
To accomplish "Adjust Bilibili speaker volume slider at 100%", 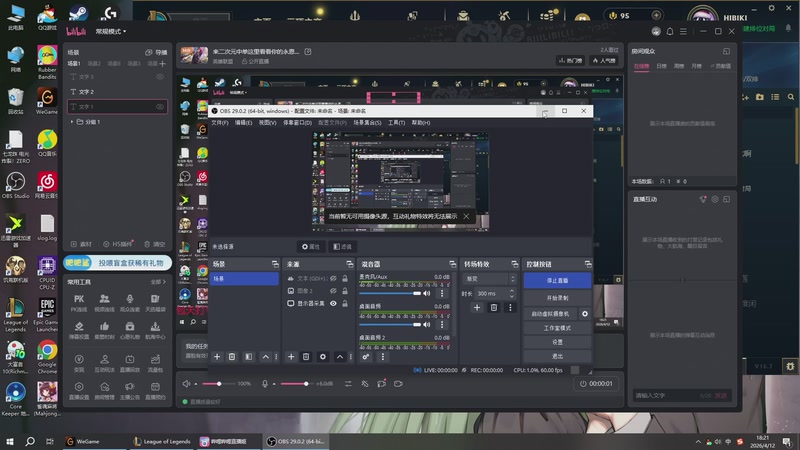I will [219, 384].
